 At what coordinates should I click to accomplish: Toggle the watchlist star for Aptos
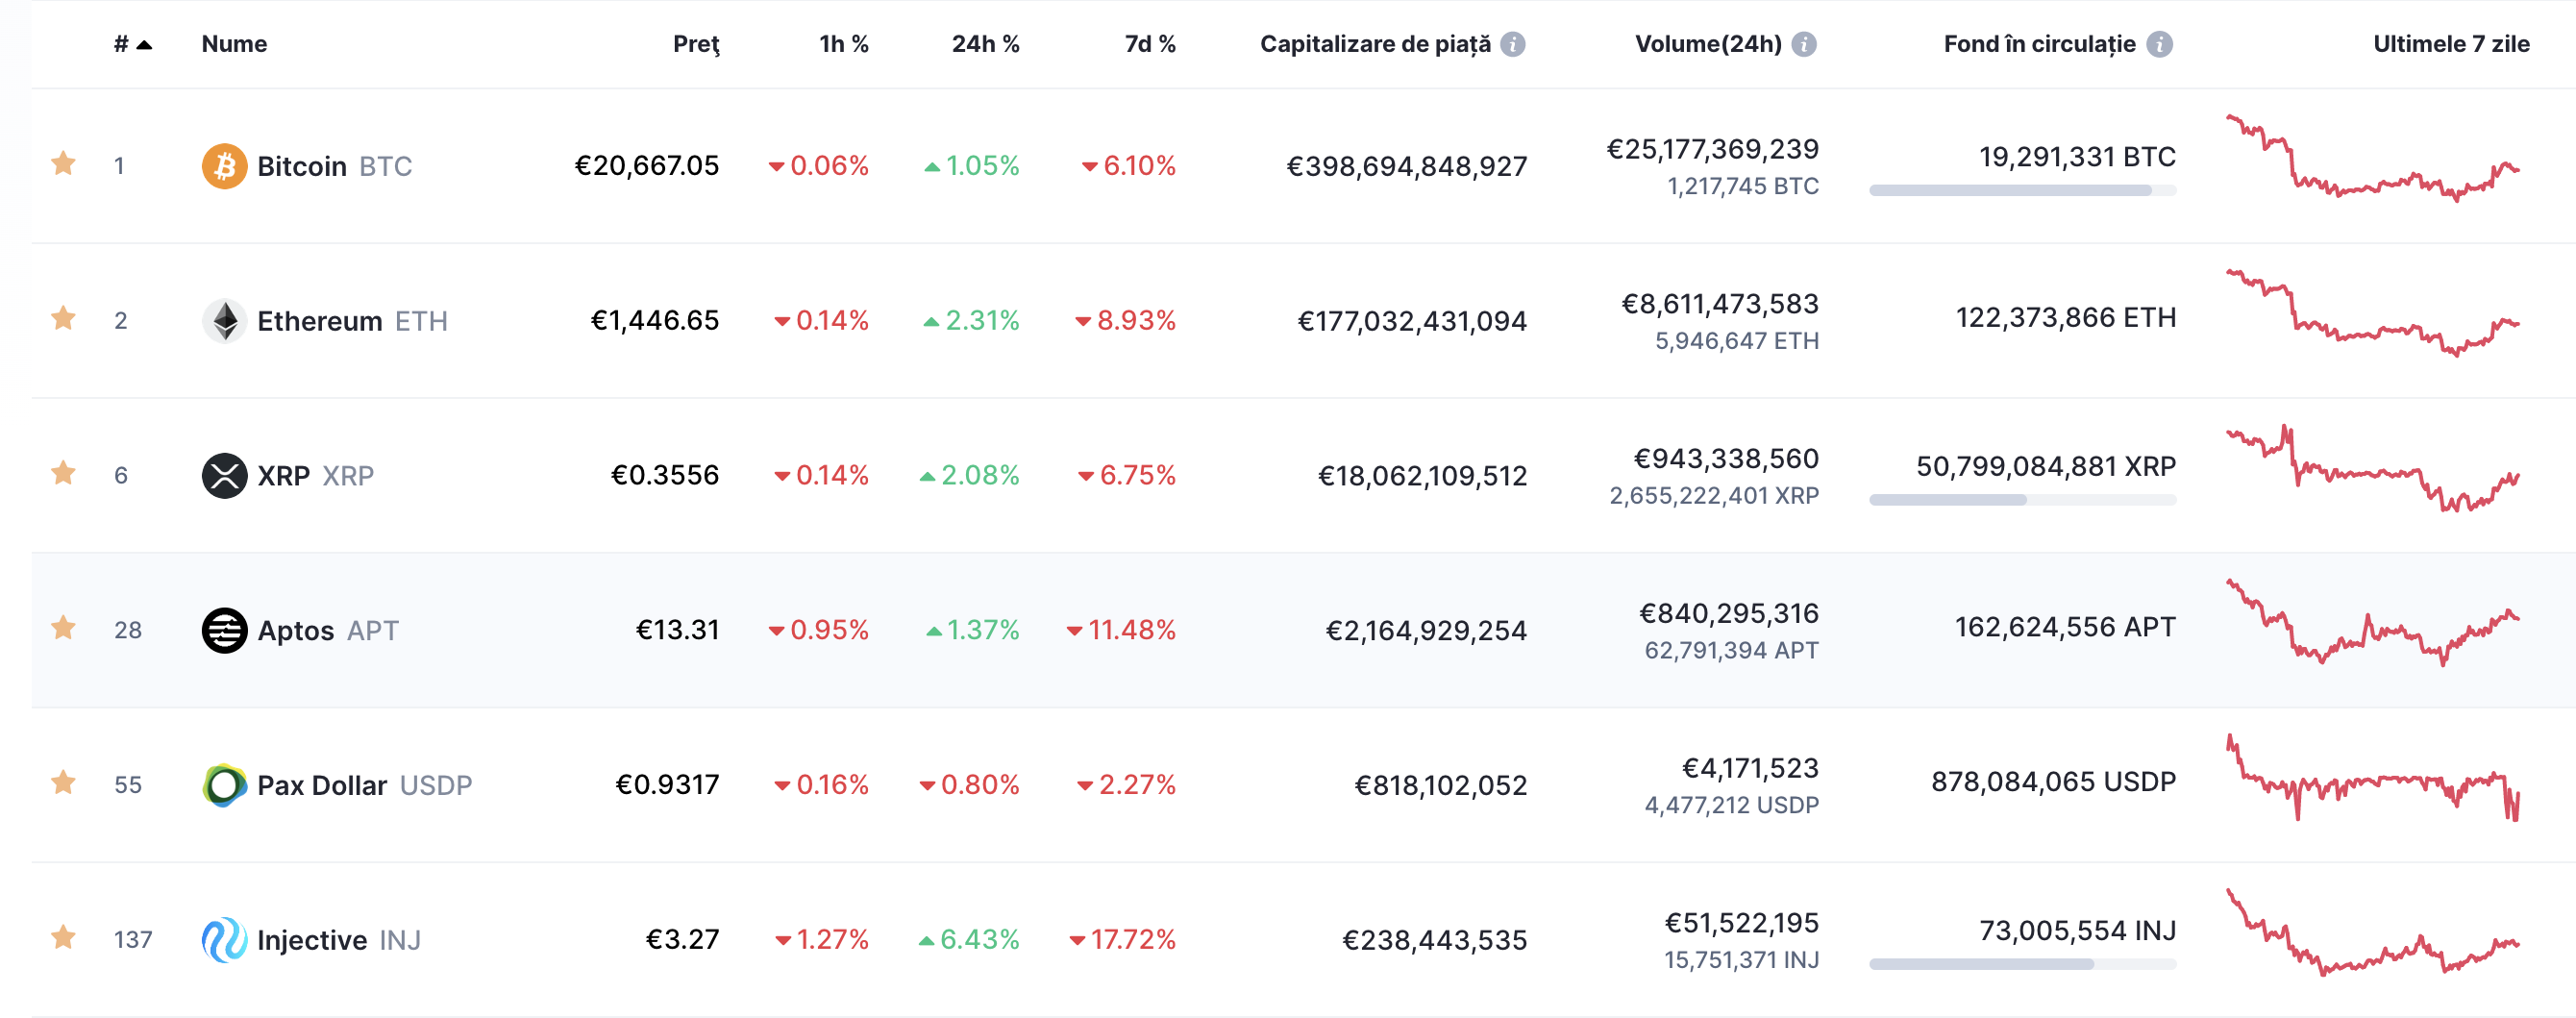(x=63, y=629)
